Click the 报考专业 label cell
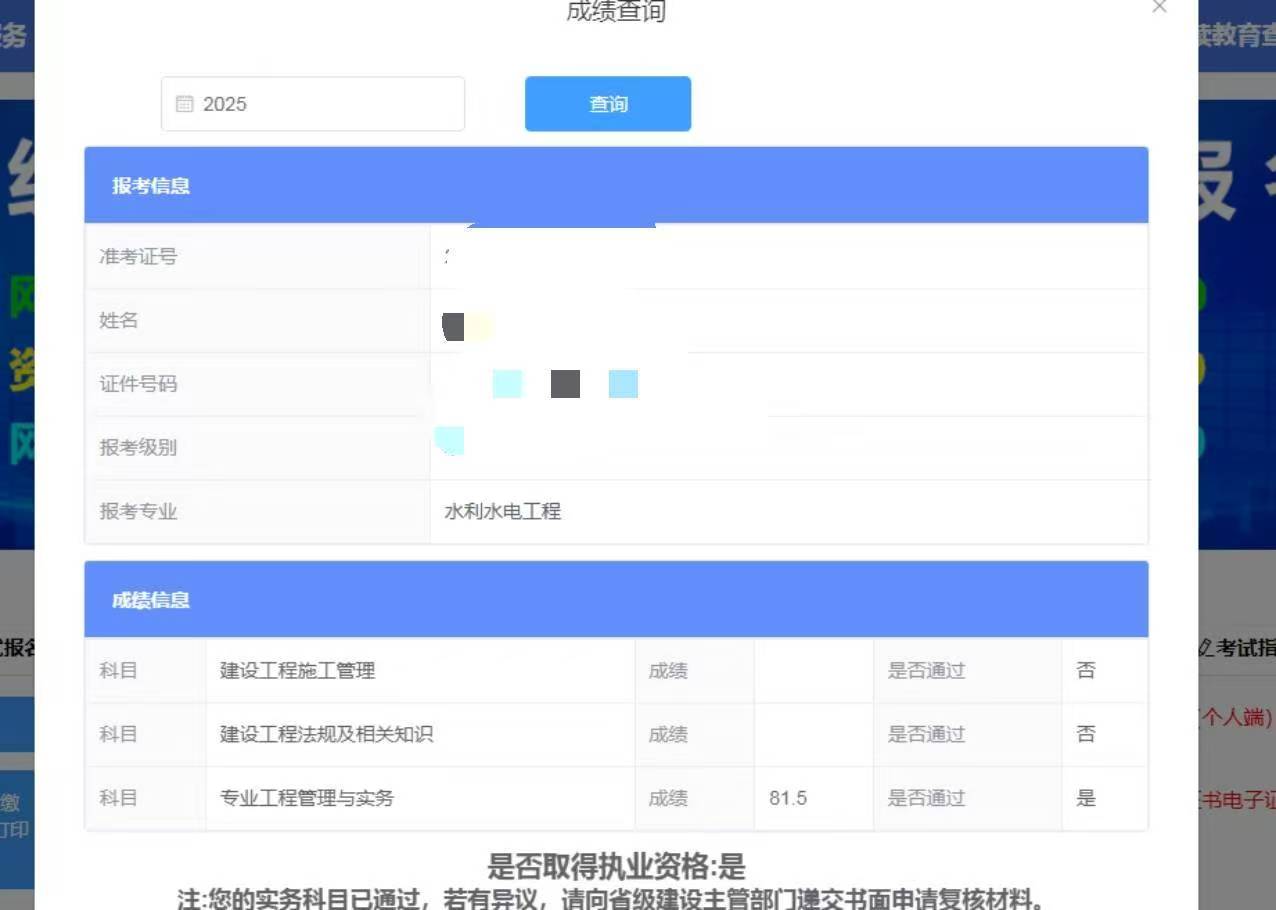Screen dimensions: 1276x910 (x=258, y=511)
